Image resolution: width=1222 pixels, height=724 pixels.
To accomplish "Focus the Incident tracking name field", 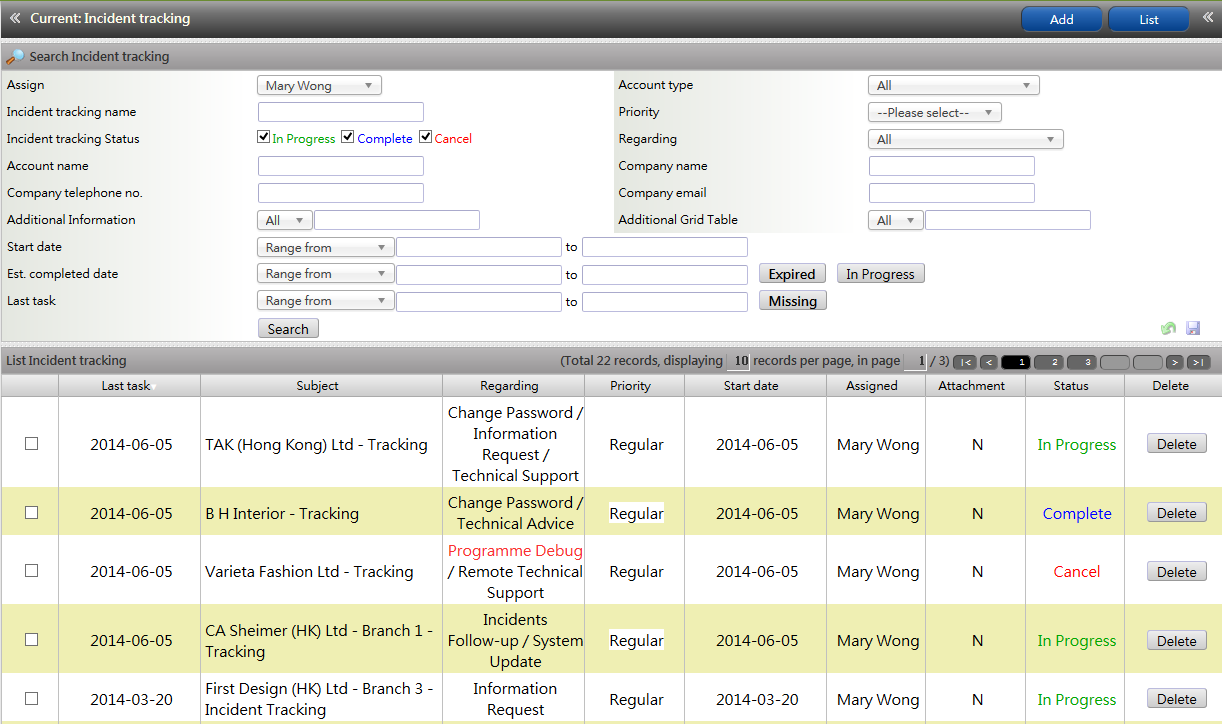I will click(x=341, y=112).
